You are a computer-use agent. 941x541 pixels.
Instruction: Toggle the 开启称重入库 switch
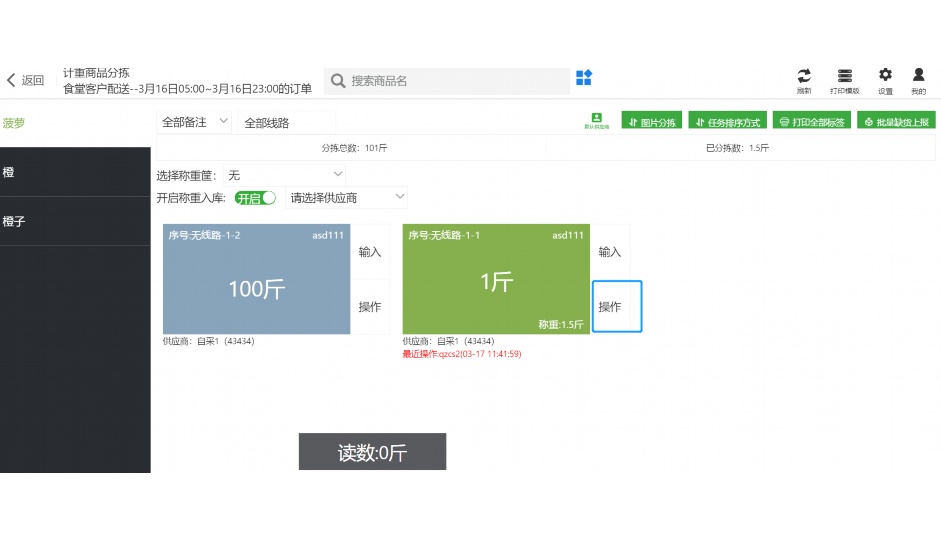[x=255, y=198]
